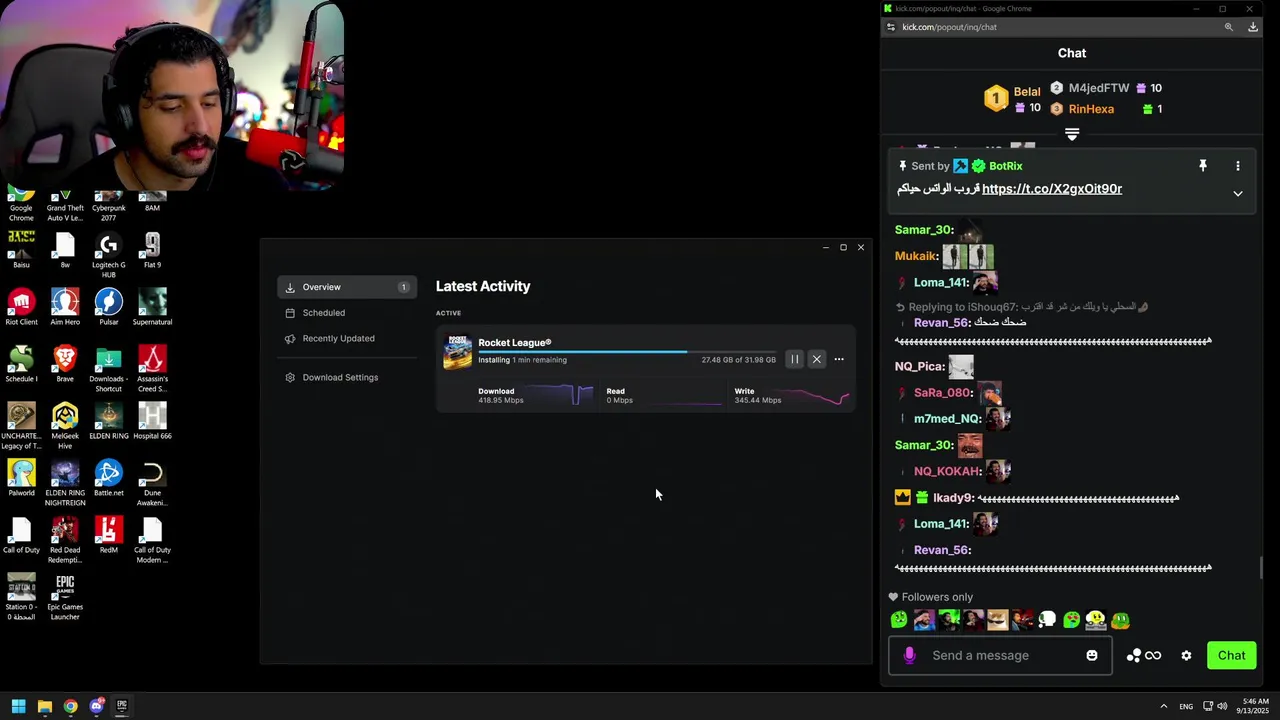Open the pinned BotRix link
The height and width of the screenshot is (720, 1280).
(x=1052, y=188)
